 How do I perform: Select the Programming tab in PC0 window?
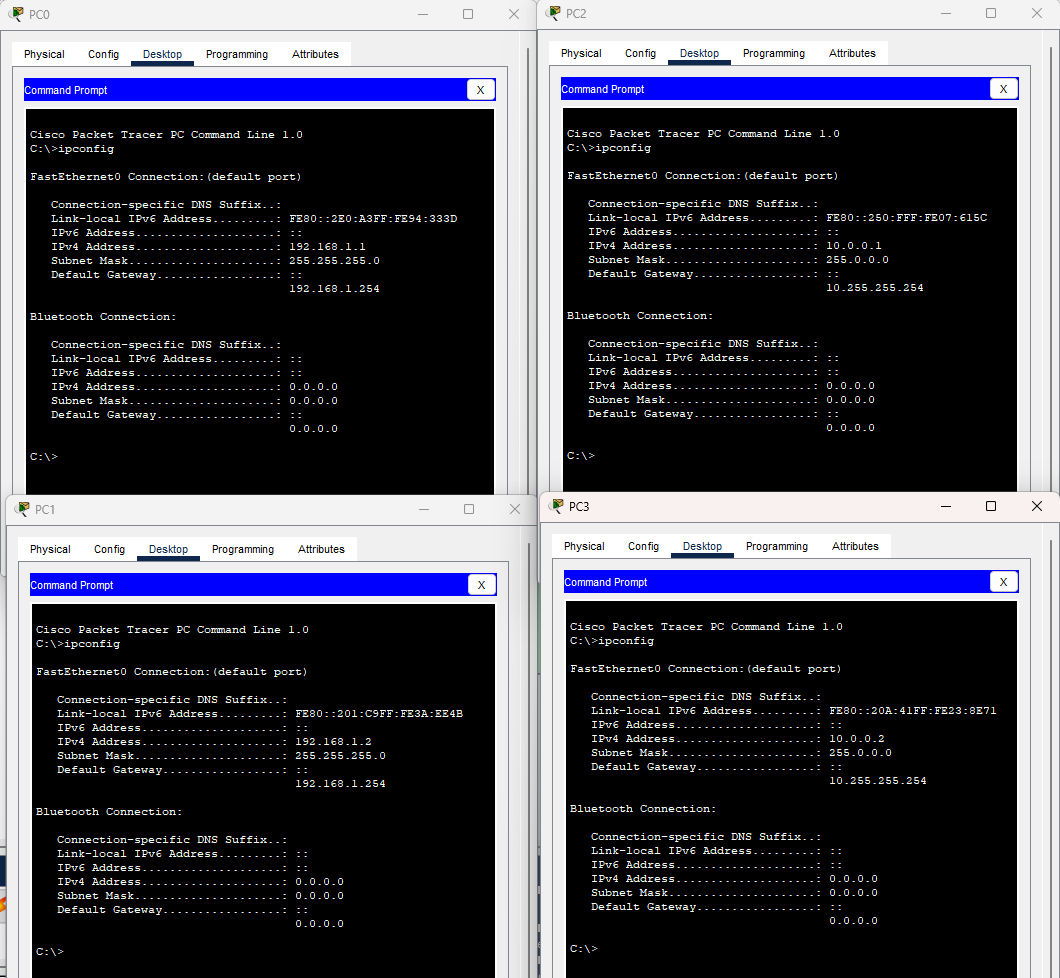pos(237,53)
